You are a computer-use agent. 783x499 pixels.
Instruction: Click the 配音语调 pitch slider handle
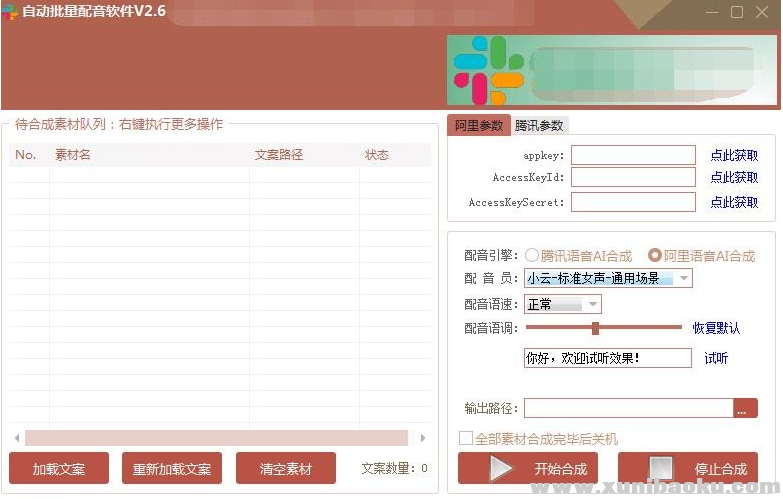click(x=595, y=328)
